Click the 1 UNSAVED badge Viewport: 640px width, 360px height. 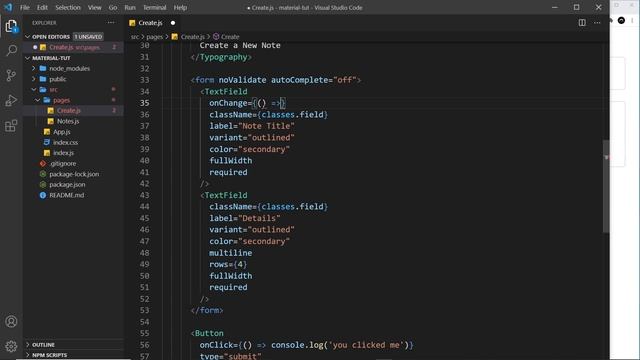click(x=88, y=37)
